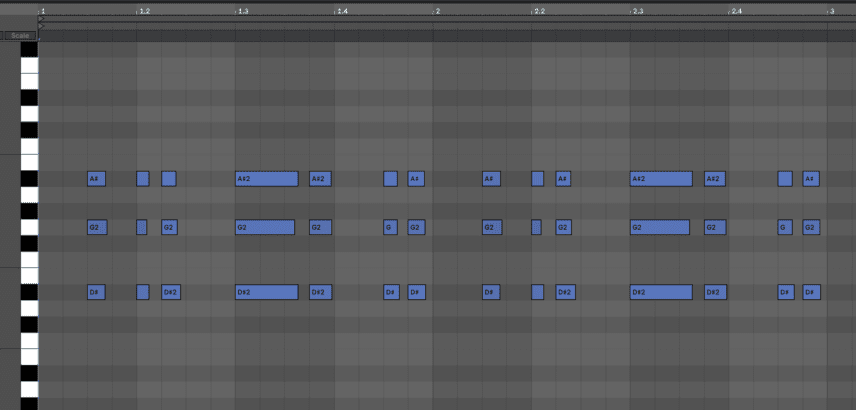Select the unlabeled G note at beat 2.2
The width and height of the screenshot is (856, 410).
click(537, 227)
